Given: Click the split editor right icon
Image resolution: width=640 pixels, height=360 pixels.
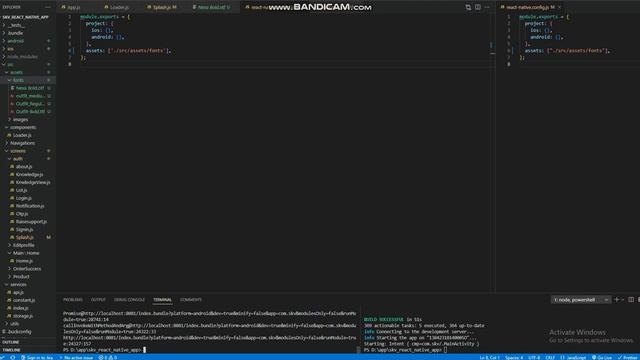Looking at the screenshot, I should click(x=478, y=7).
